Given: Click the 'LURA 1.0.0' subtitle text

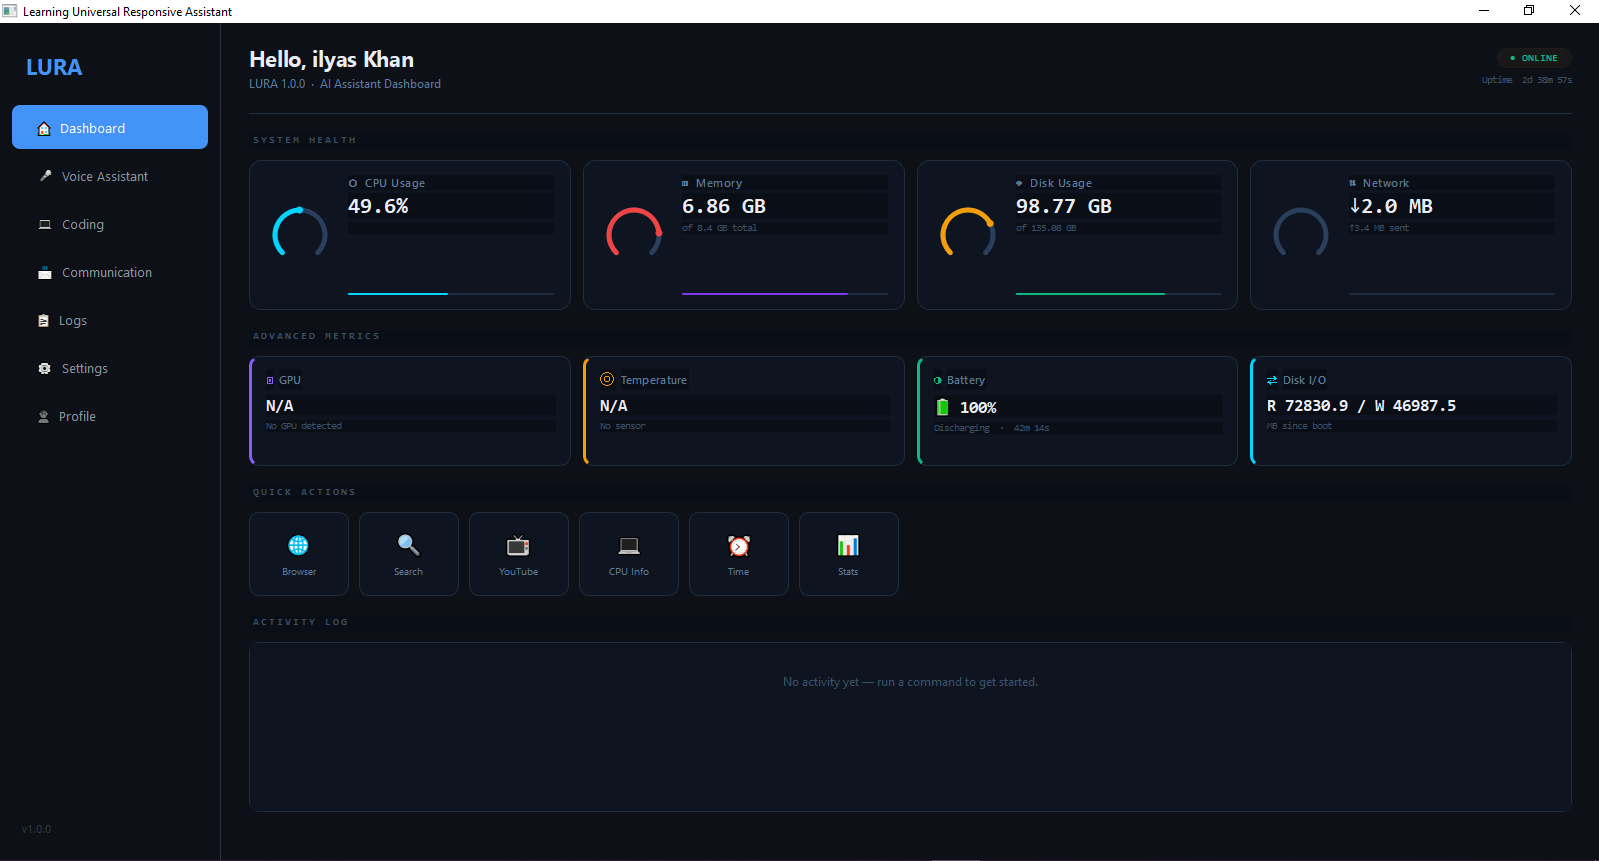Looking at the screenshot, I should pos(277,84).
